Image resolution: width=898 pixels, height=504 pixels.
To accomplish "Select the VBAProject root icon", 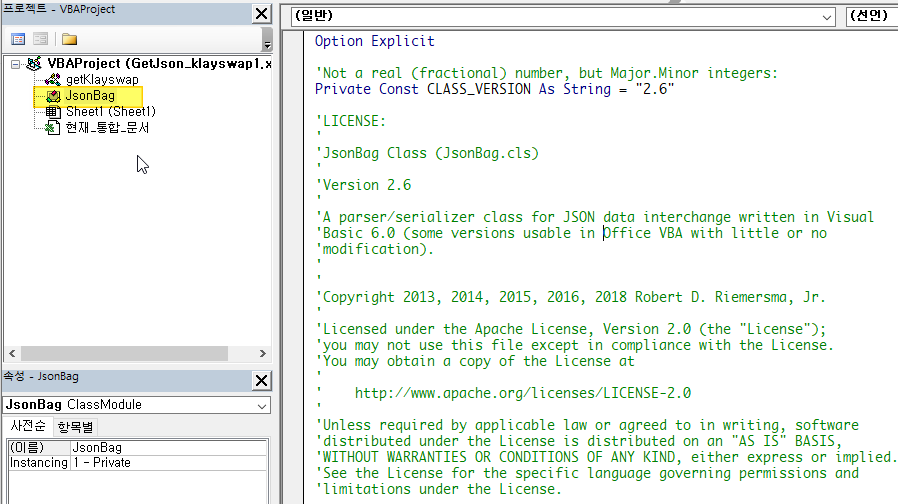I will click(x=34, y=64).
